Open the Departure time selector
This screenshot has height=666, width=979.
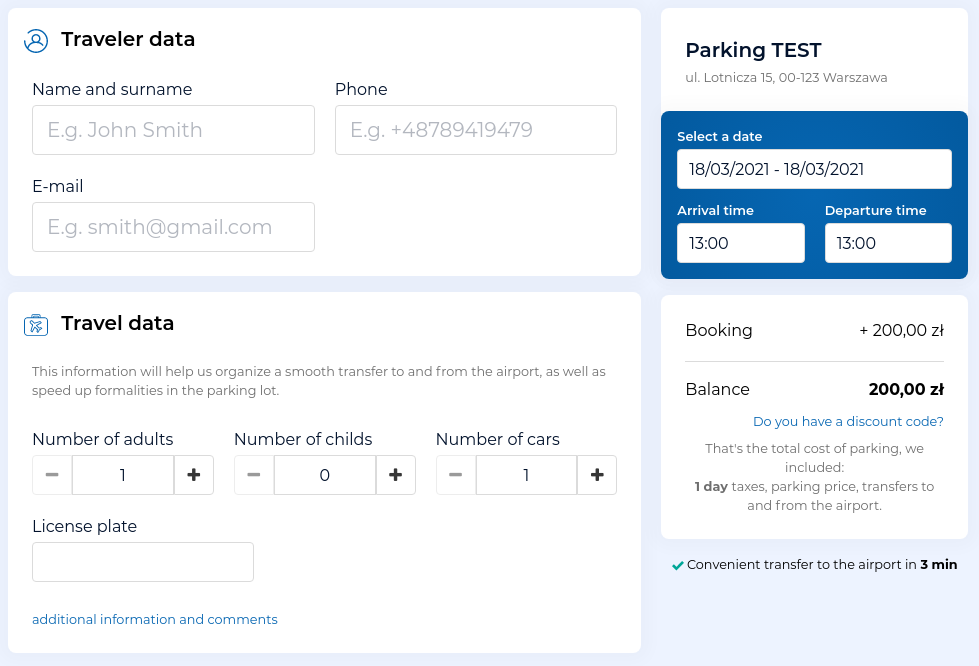888,243
